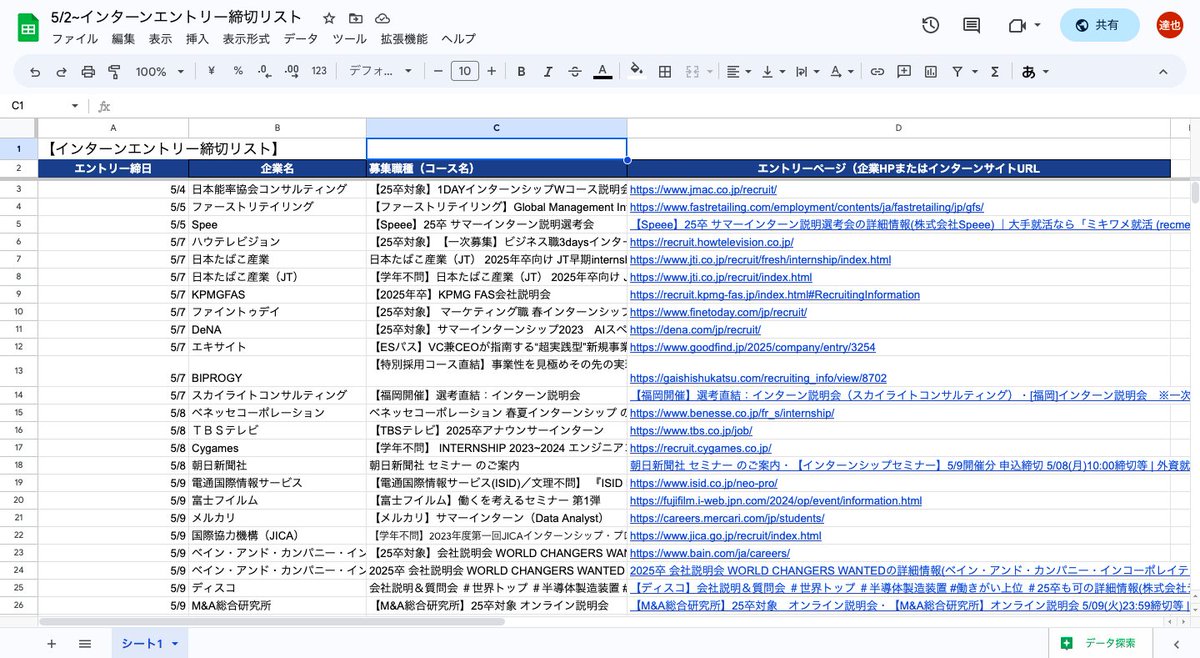Insert a chart from toolbar
Screen dimensions: 1200x658
931,71
